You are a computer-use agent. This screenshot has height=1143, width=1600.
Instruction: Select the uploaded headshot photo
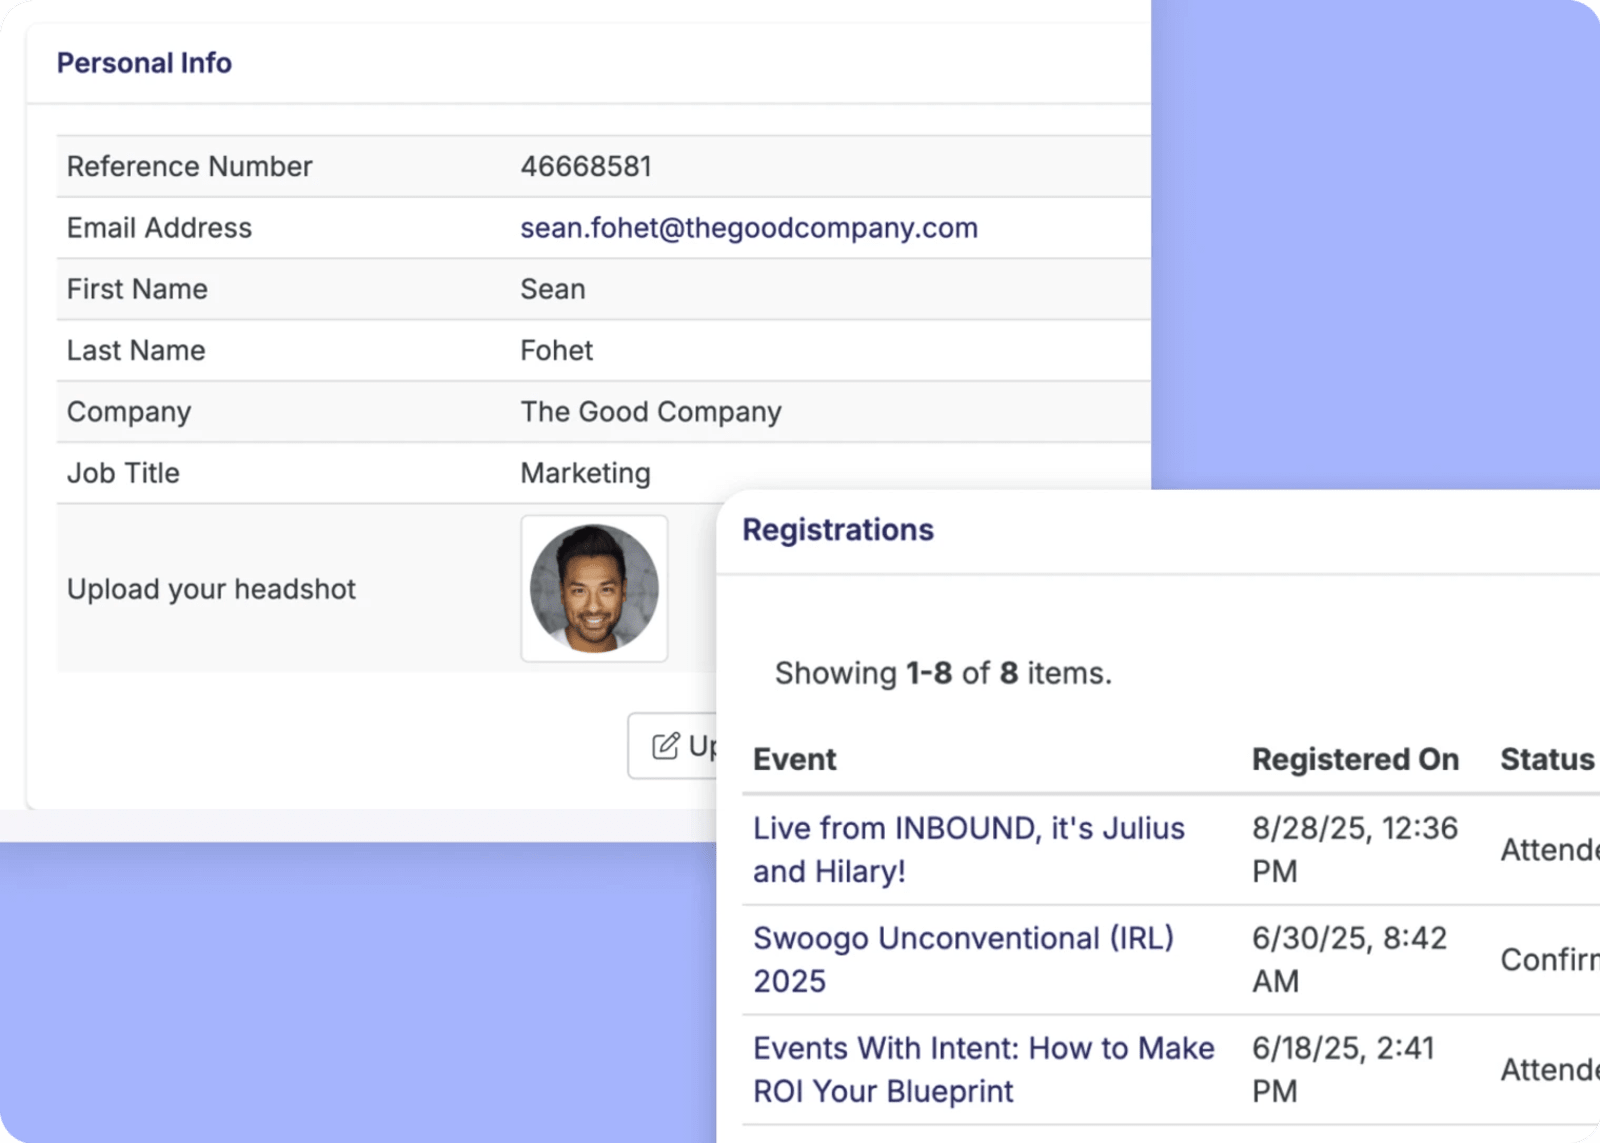[x=594, y=589]
